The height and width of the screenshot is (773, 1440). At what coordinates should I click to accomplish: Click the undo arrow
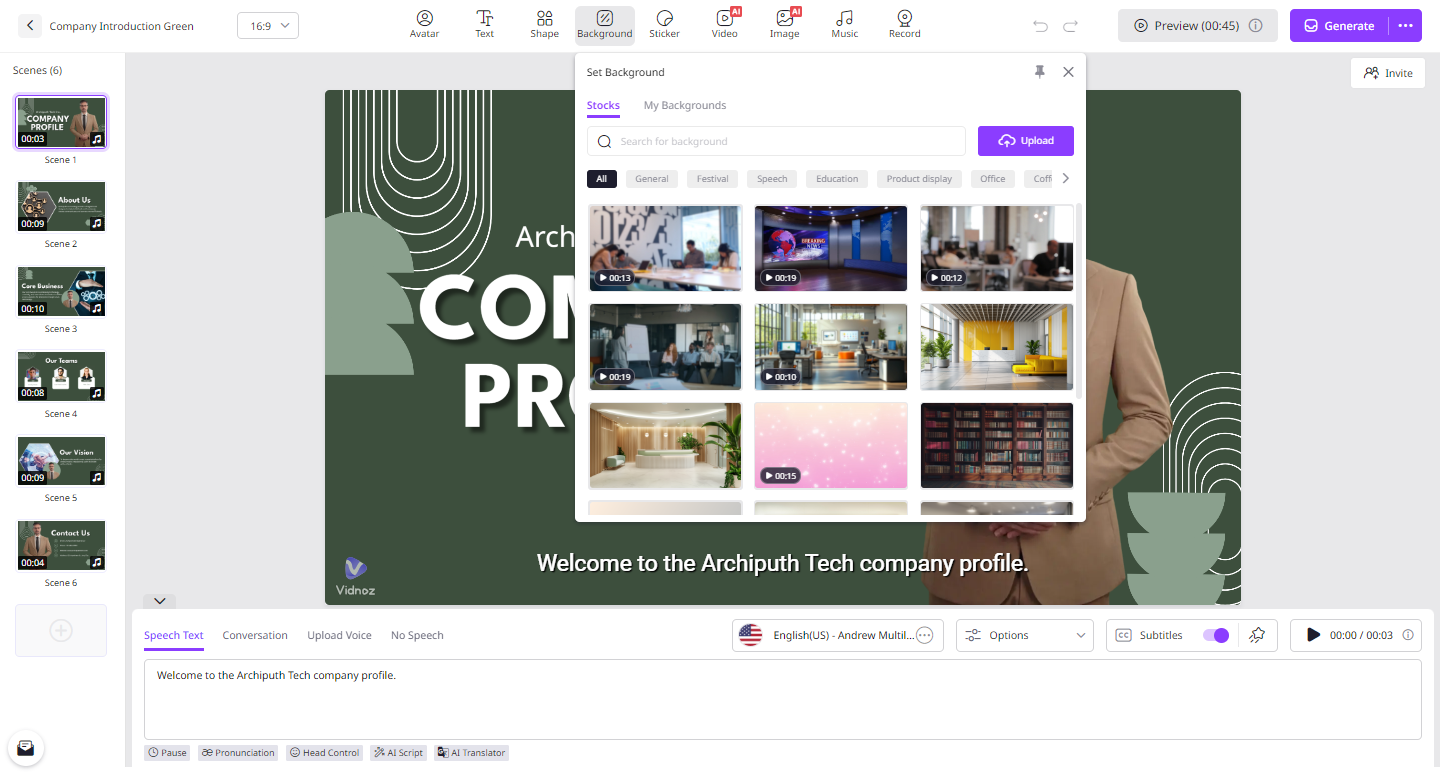[1041, 26]
